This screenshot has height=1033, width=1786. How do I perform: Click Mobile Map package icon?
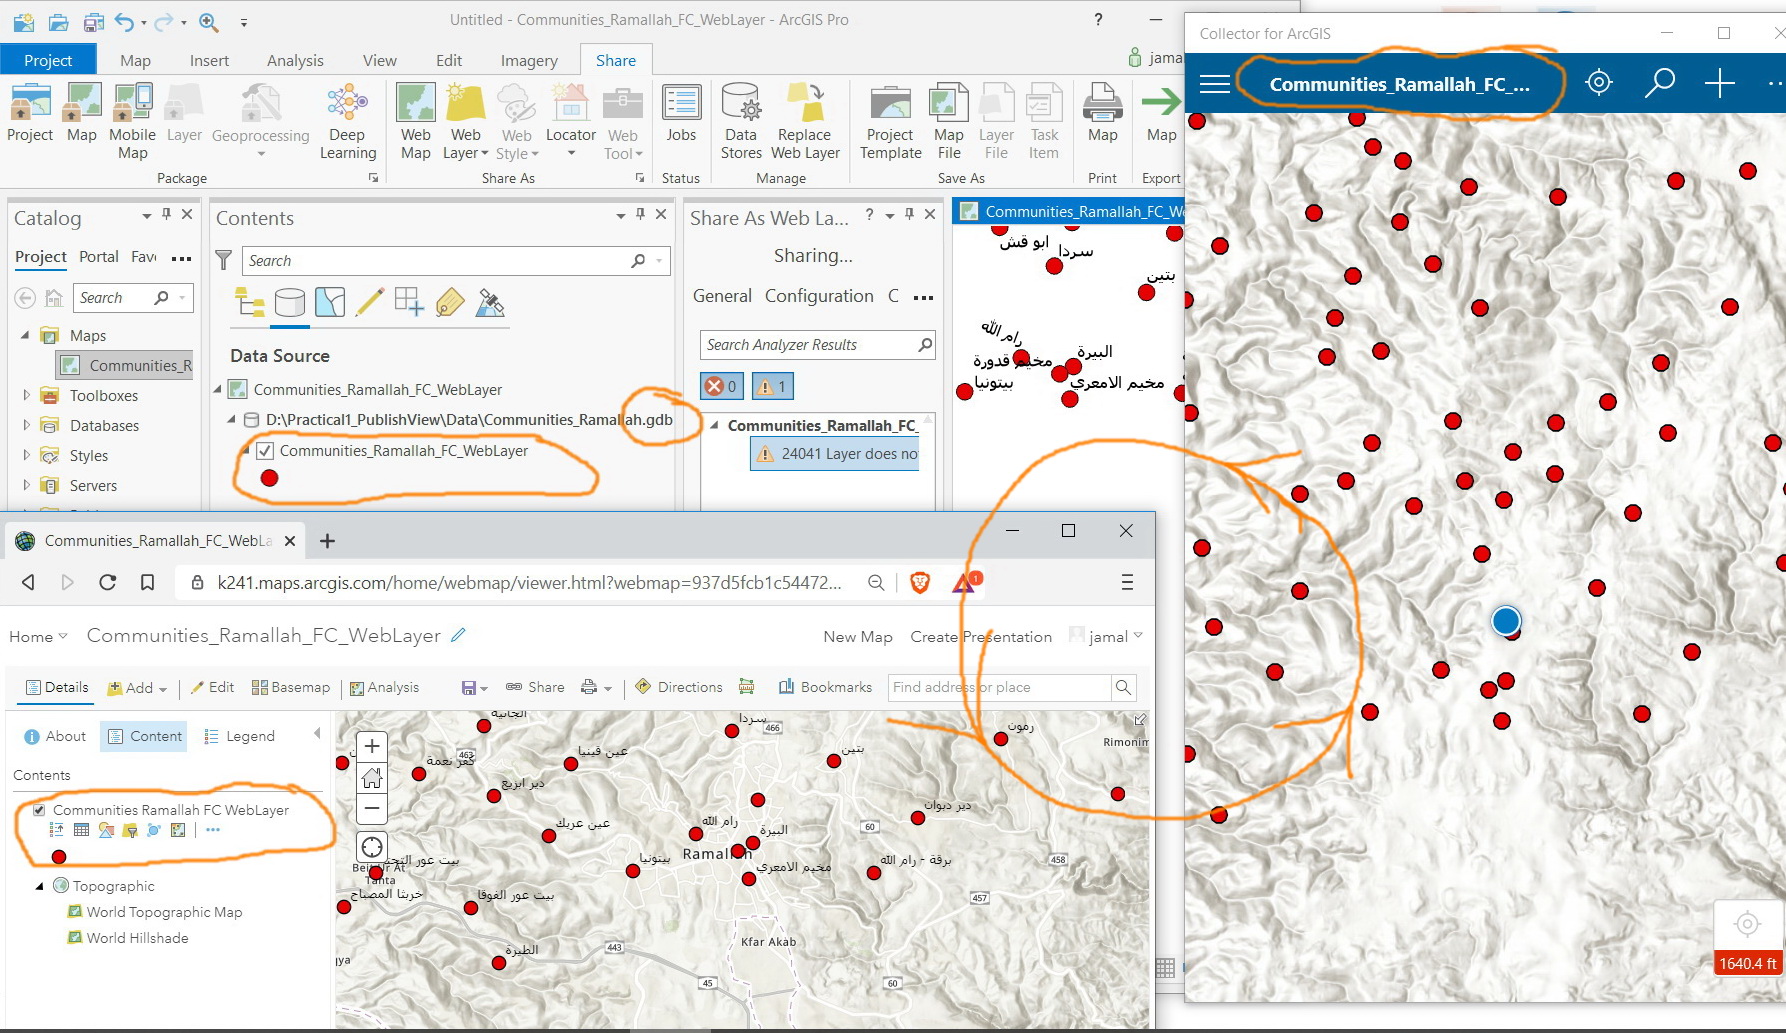coord(132,122)
